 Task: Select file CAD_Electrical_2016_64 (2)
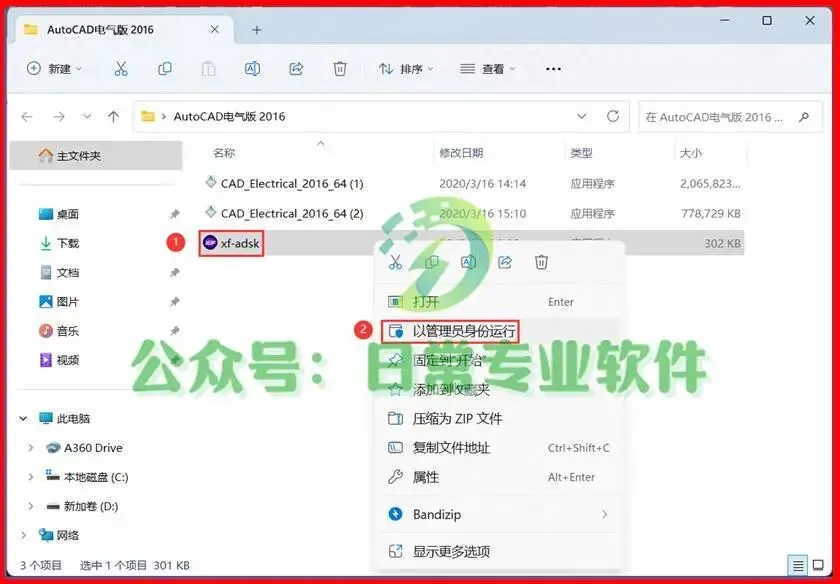pyautogui.click(x=292, y=213)
